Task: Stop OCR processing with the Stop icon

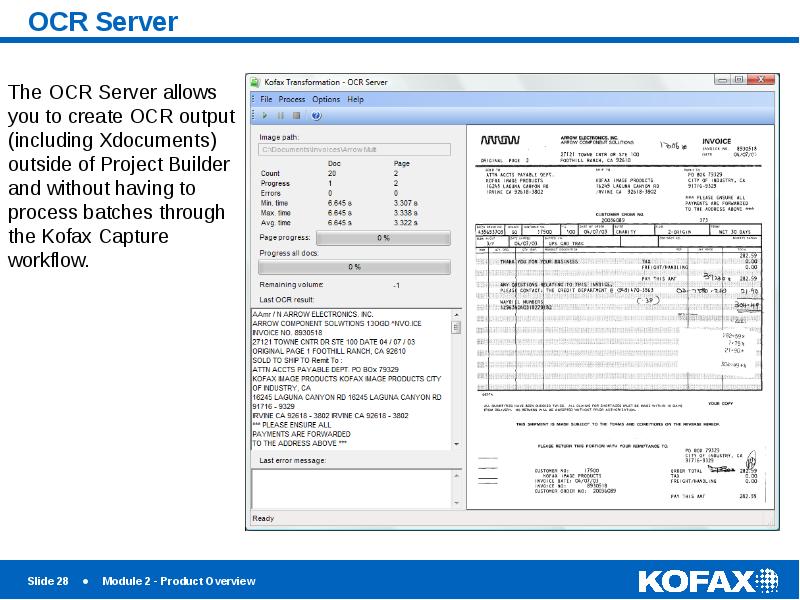Action: click(x=296, y=114)
